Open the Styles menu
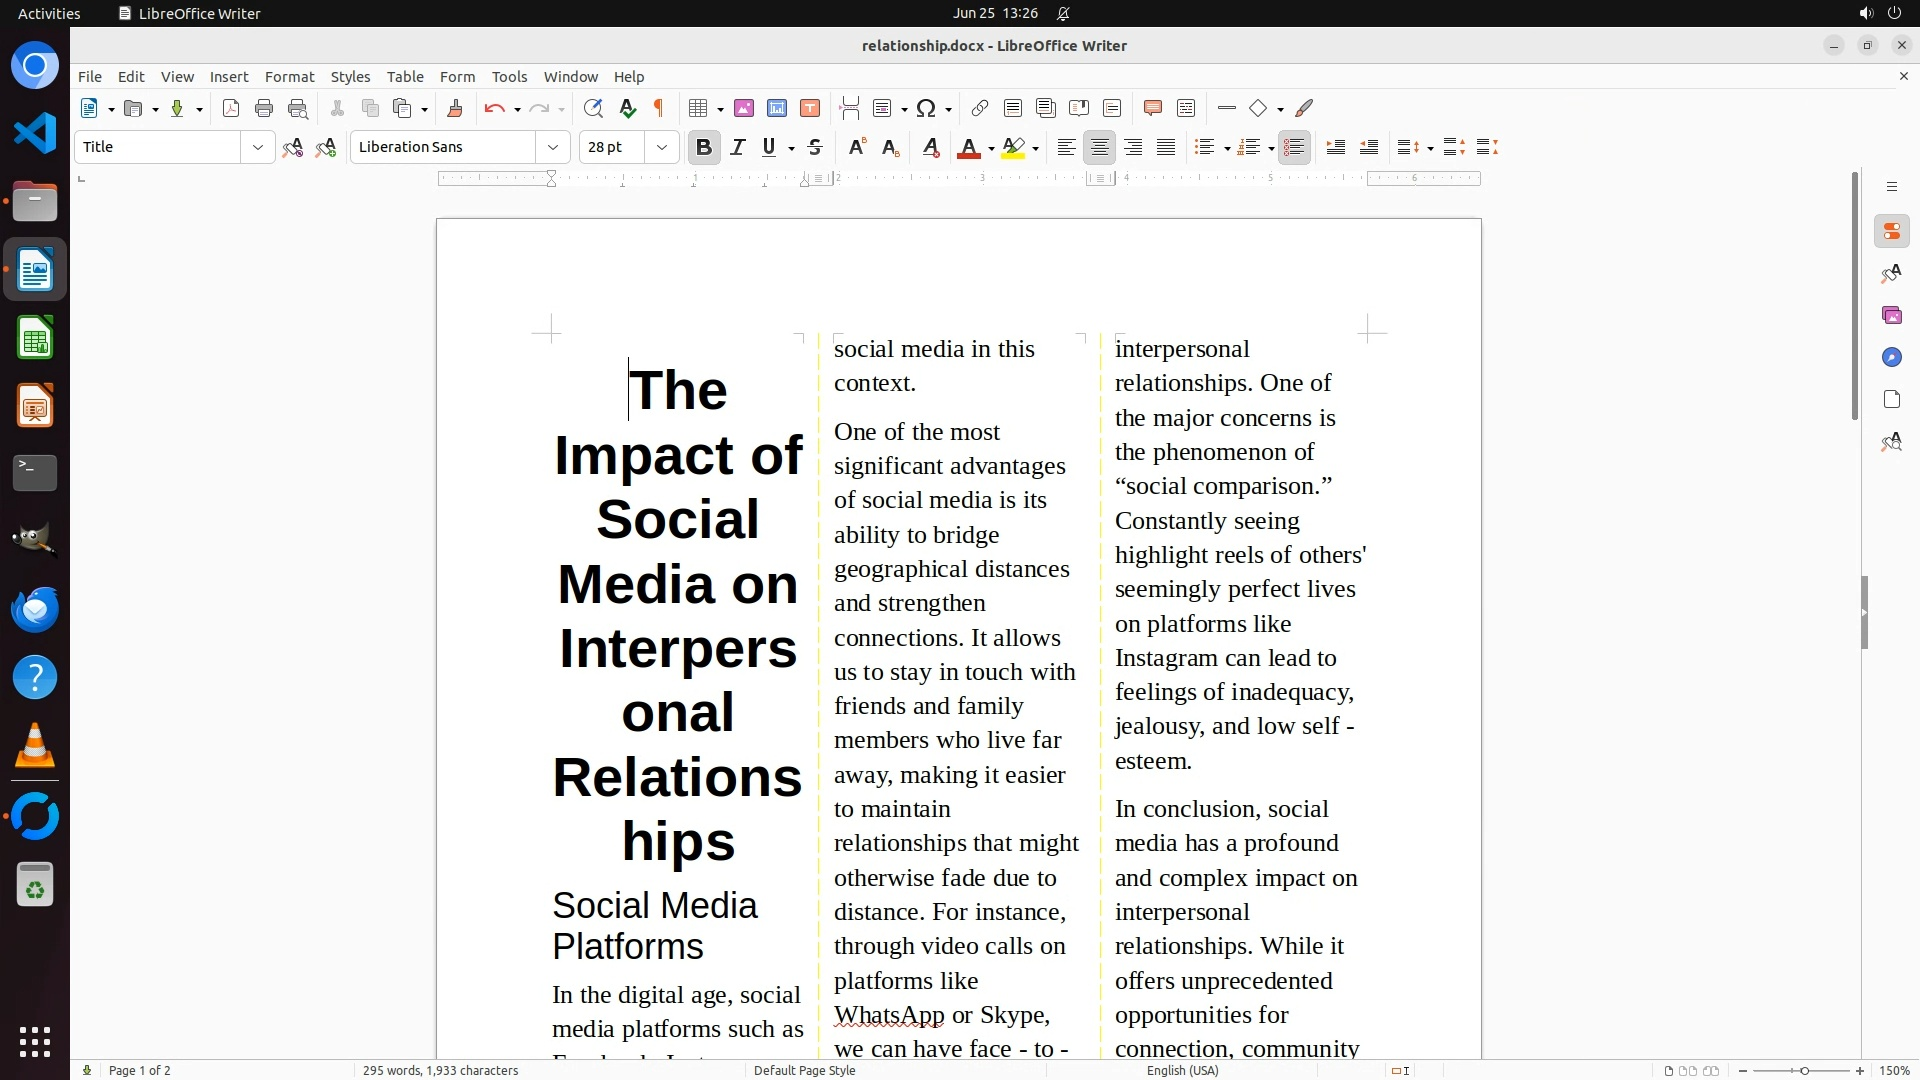 coord(350,77)
